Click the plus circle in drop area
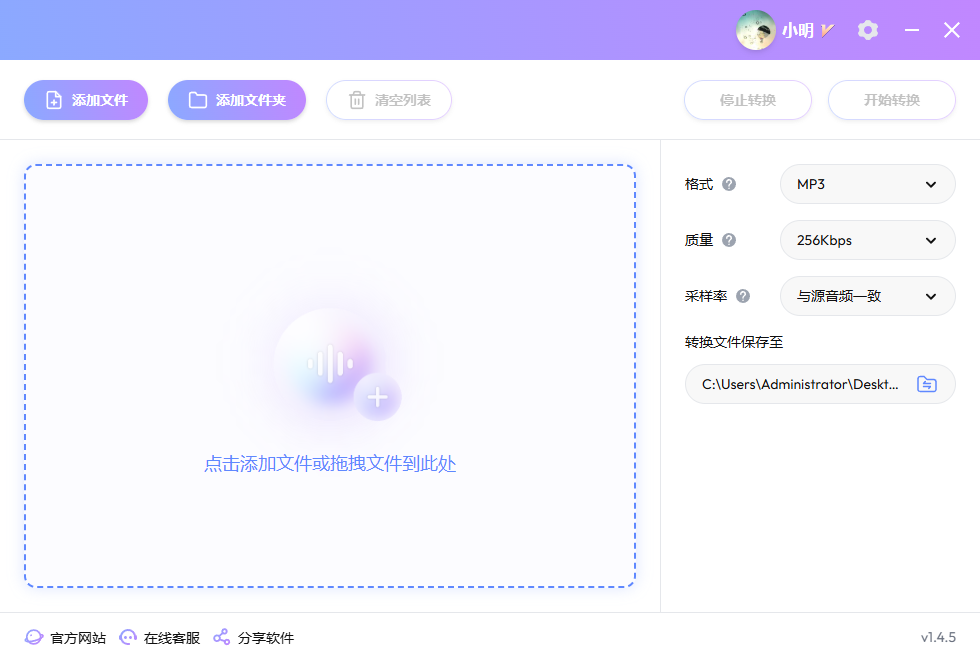980x660 pixels. click(x=377, y=398)
